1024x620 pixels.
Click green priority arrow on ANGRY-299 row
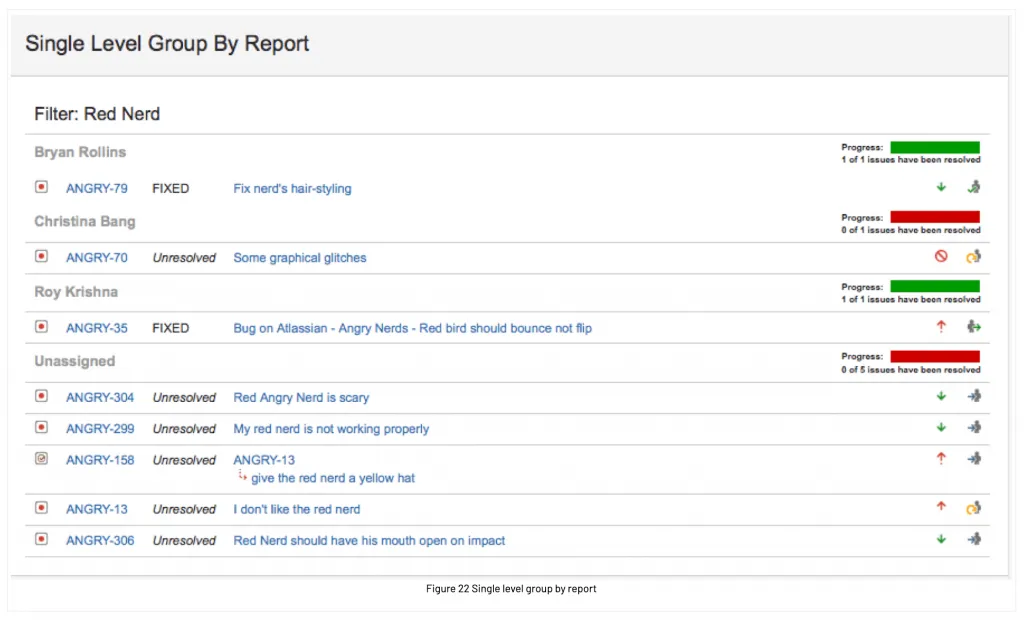941,427
